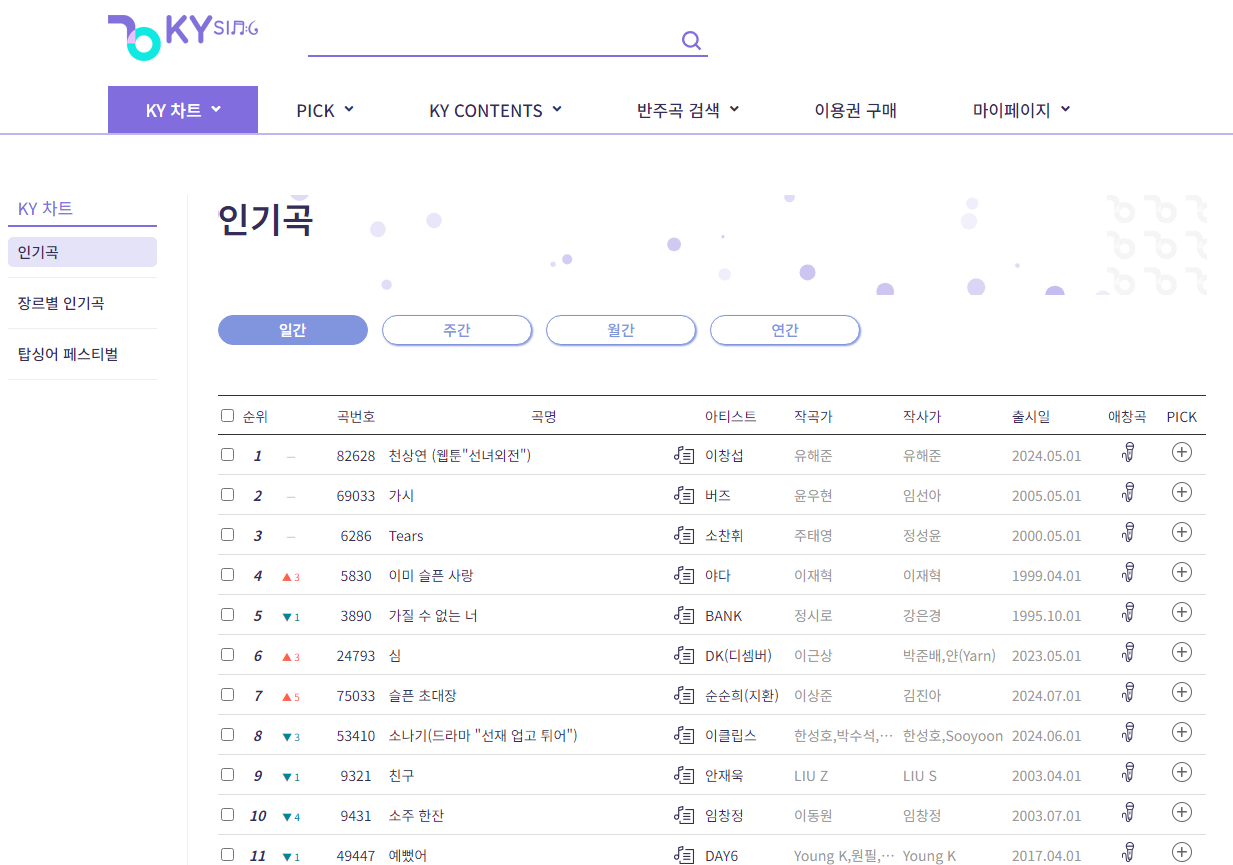Check the box for rank 9 친구
This screenshot has width=1233, height=865.
pos(227,774)
